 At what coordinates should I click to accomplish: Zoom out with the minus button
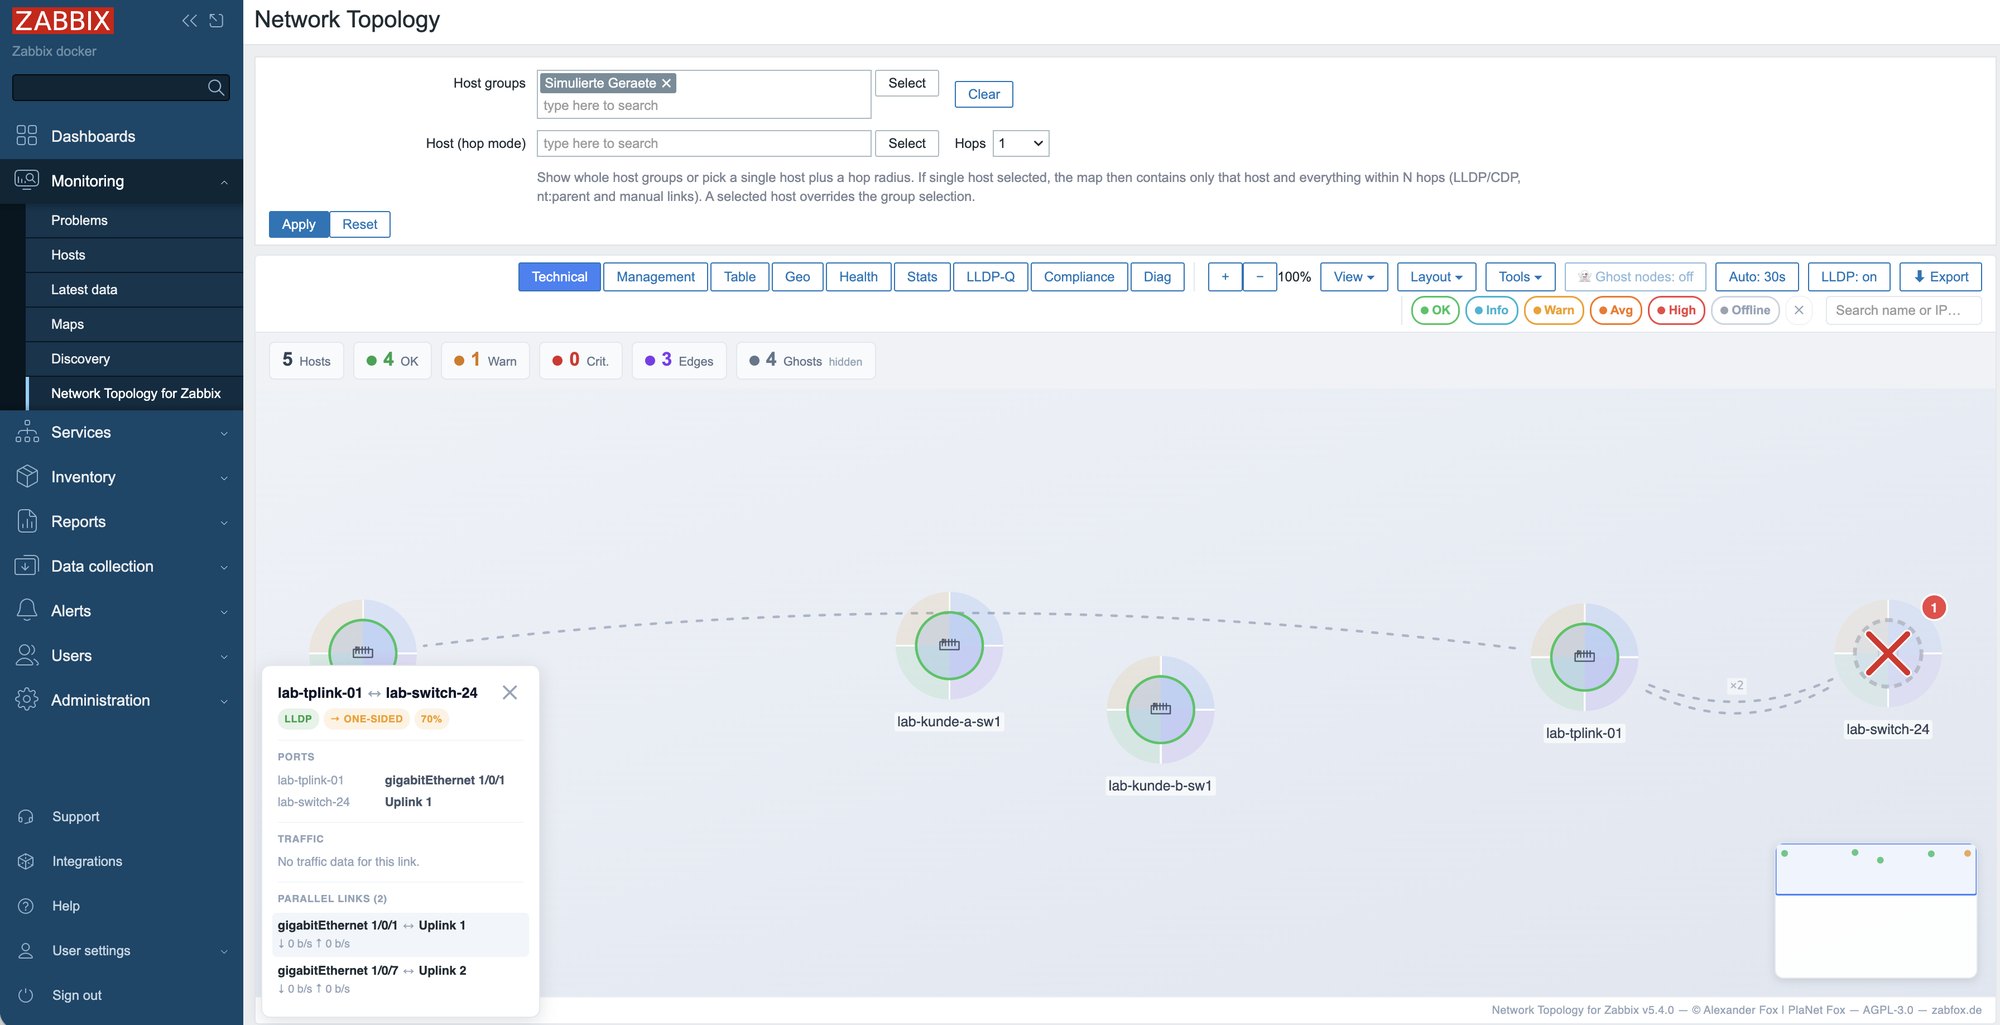tap(1260, 277)
